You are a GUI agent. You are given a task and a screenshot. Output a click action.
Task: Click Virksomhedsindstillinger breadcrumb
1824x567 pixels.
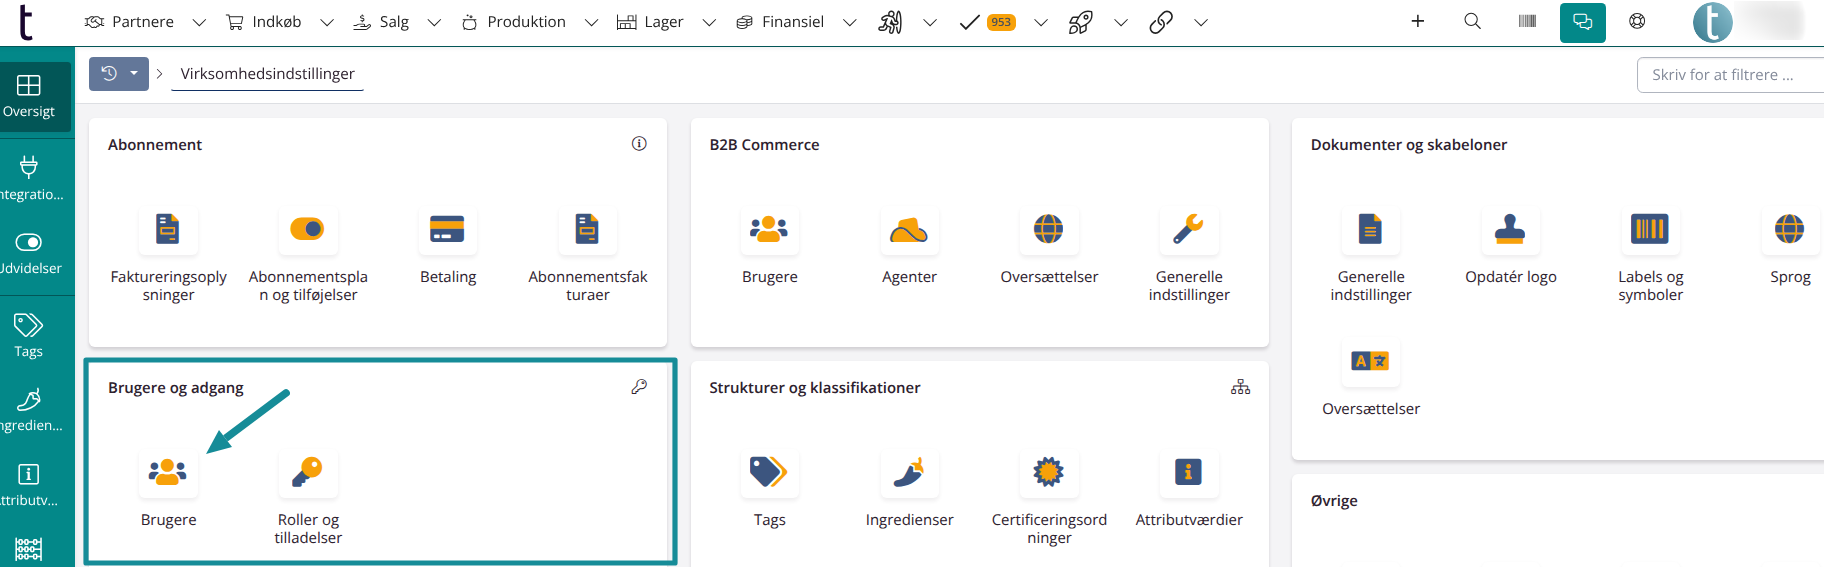click(x=267, y=74)
